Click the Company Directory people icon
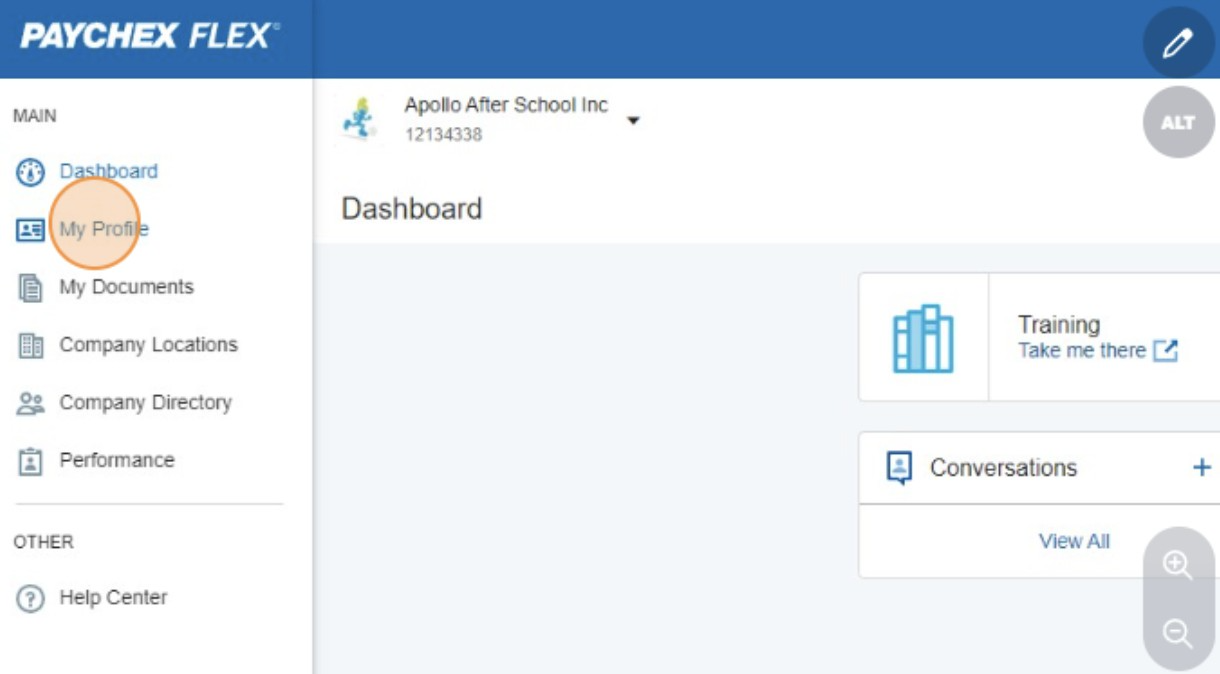This screenshot has width=1220, height=674. (30, 403)
